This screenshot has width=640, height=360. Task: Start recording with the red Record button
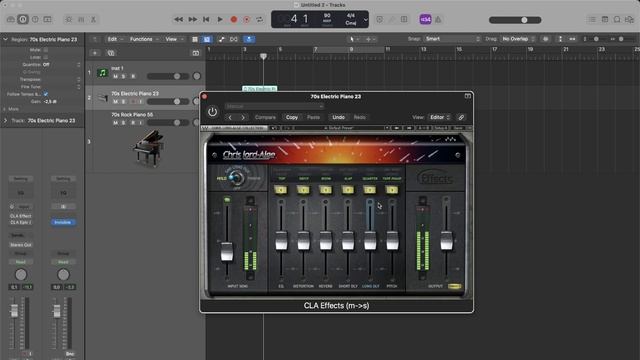click(234, 19)
